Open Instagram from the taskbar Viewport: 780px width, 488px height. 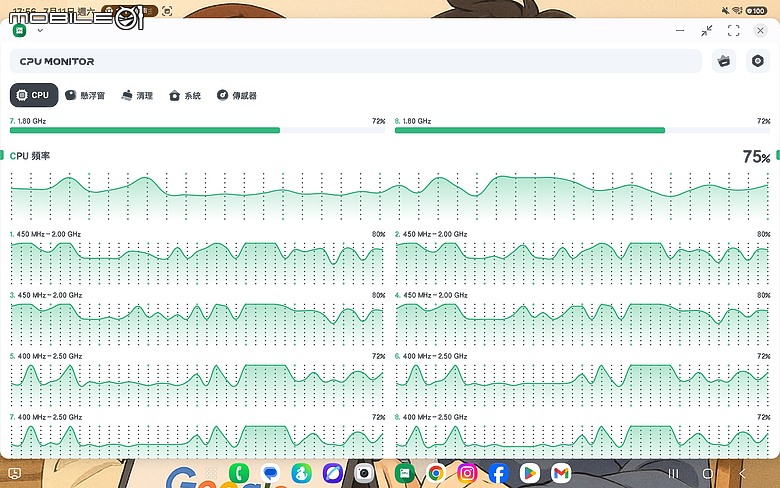pyautogui.click(x=467, y=473)
